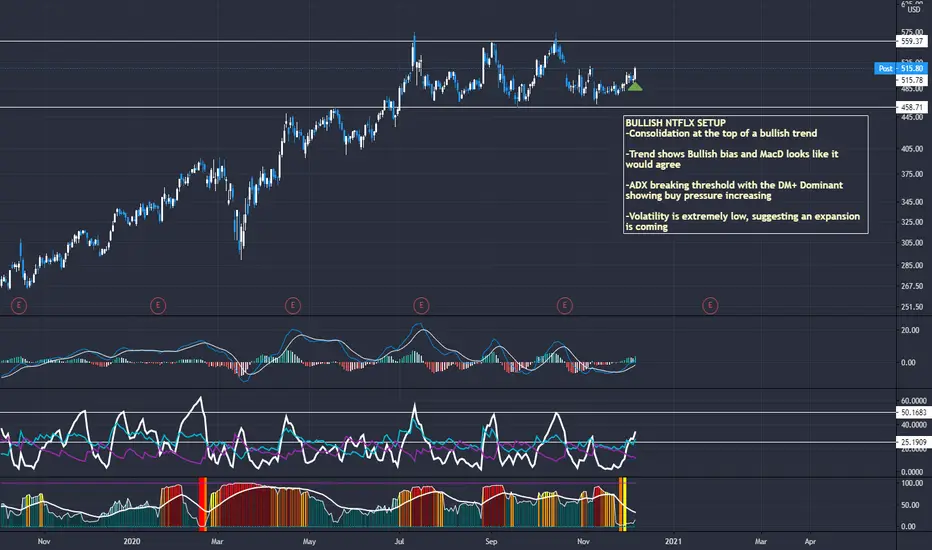The image size is (932, 550).
Task: Click the 251.50 price axis value
Action: tap(912, 307)
